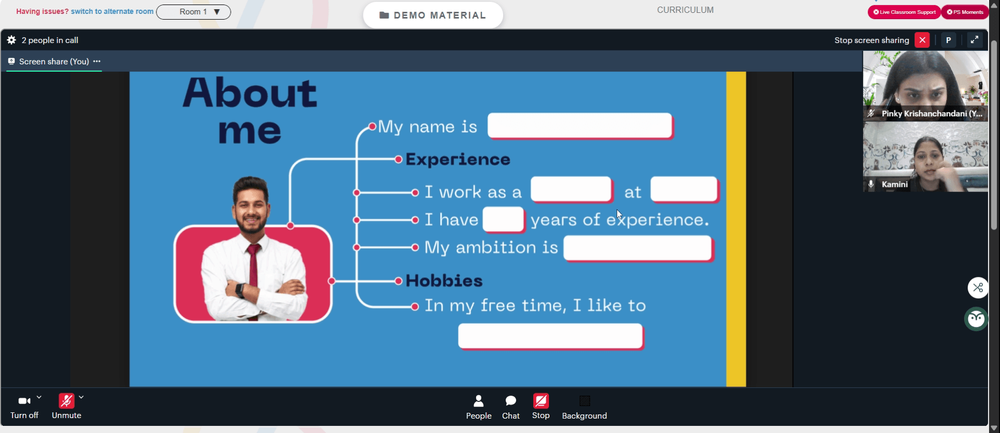The width and height of the screenshot is (1000, 433).
Task: Open the Room 1 dropdown
Action: [193, 11]
